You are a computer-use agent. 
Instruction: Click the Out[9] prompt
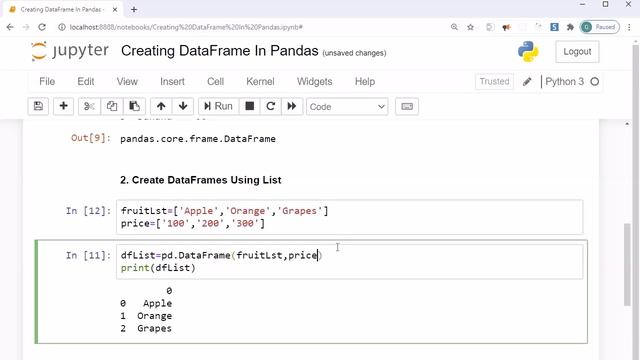(91, 138)
